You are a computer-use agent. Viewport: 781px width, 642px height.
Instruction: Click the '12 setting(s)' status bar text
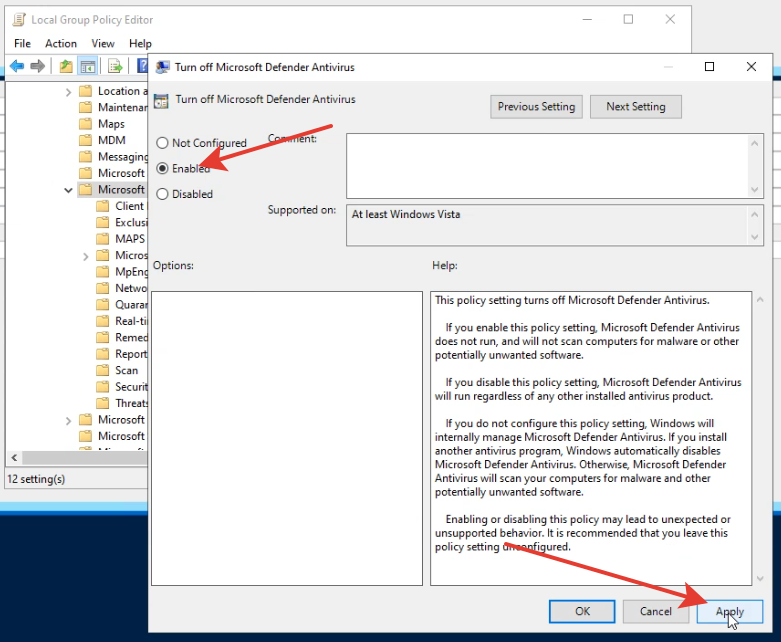pyautogui.click(x=36, y=479)
